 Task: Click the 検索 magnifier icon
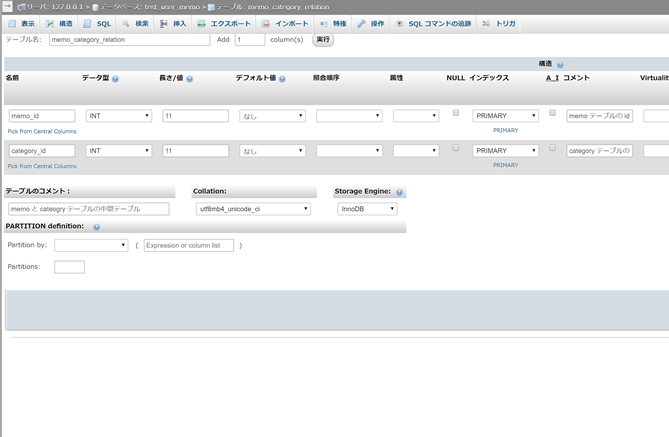125,24
